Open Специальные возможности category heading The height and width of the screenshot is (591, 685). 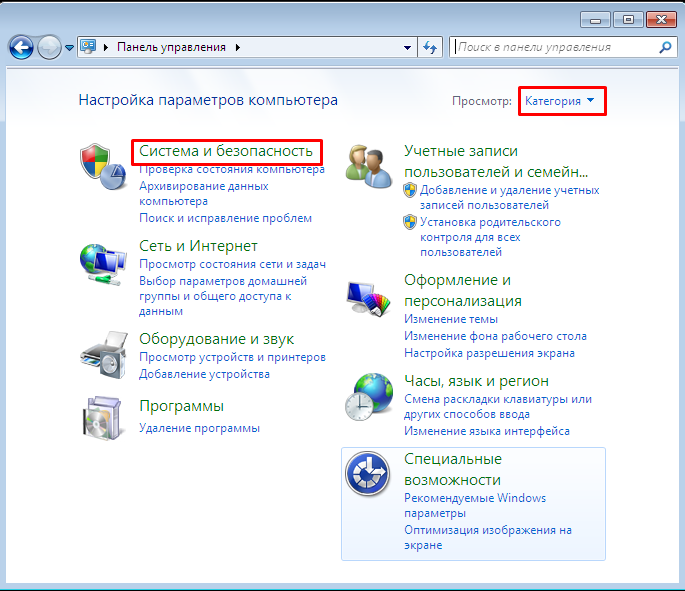(x=453, y=469)
